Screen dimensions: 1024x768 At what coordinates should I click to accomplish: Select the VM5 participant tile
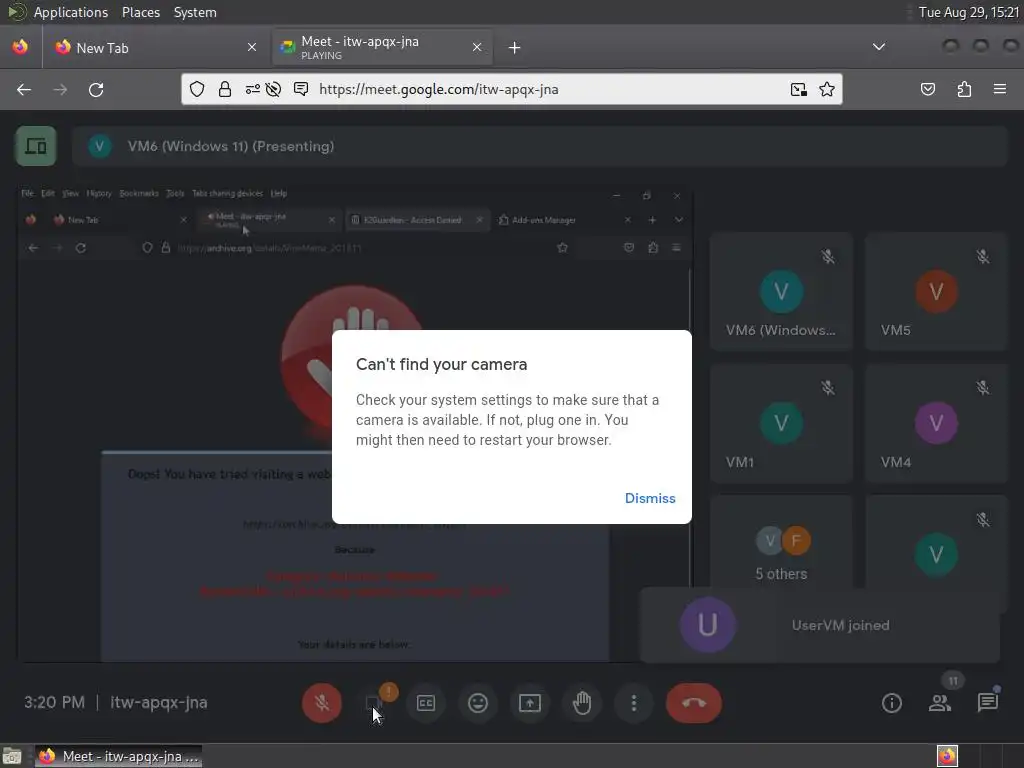(936, 291)
